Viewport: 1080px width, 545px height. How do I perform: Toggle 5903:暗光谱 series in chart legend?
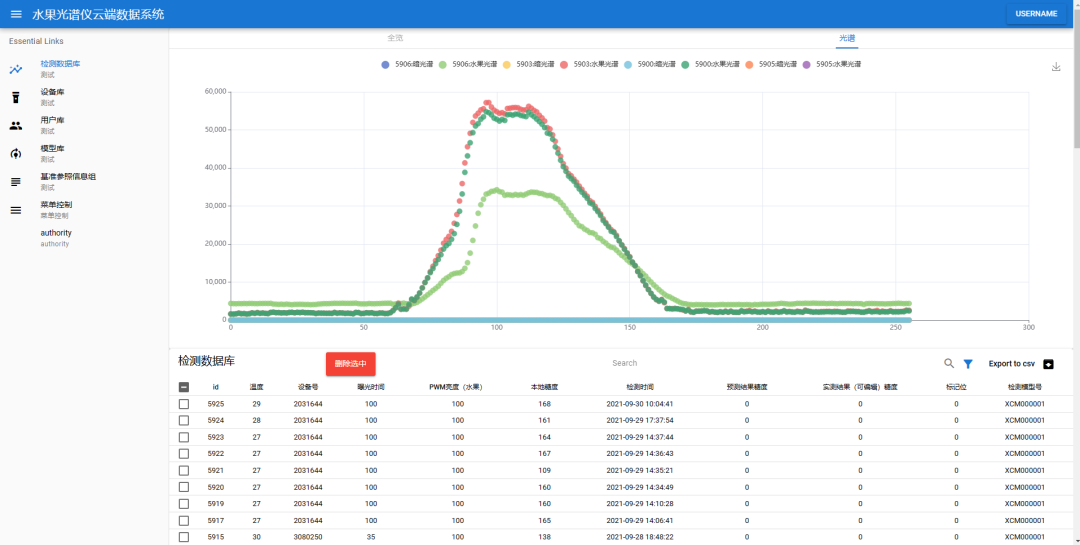coord(527,64)
